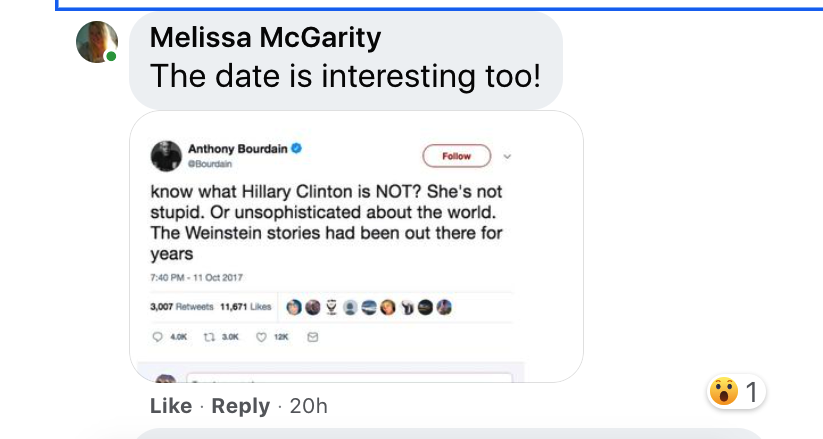Expand the tweet options chevron
Image resolution: width=823 pixels, height=439 pixels.
click(507, 156)
